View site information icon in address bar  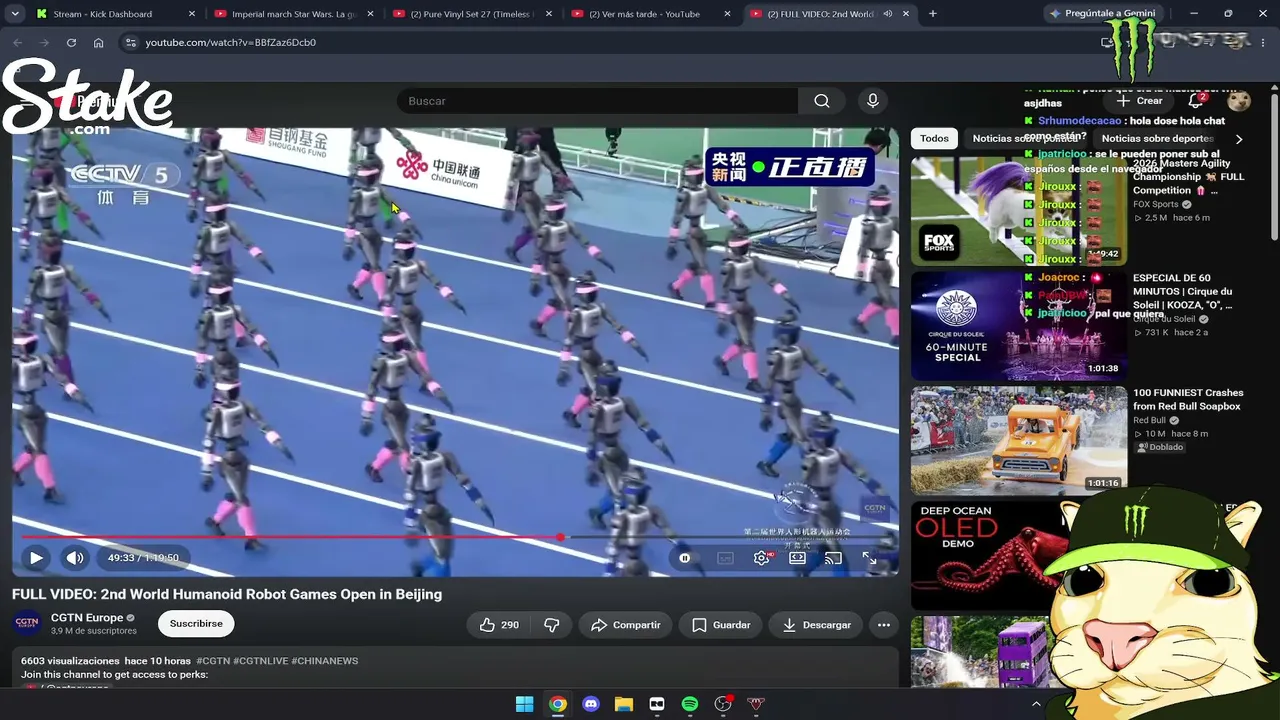[130, 43]
